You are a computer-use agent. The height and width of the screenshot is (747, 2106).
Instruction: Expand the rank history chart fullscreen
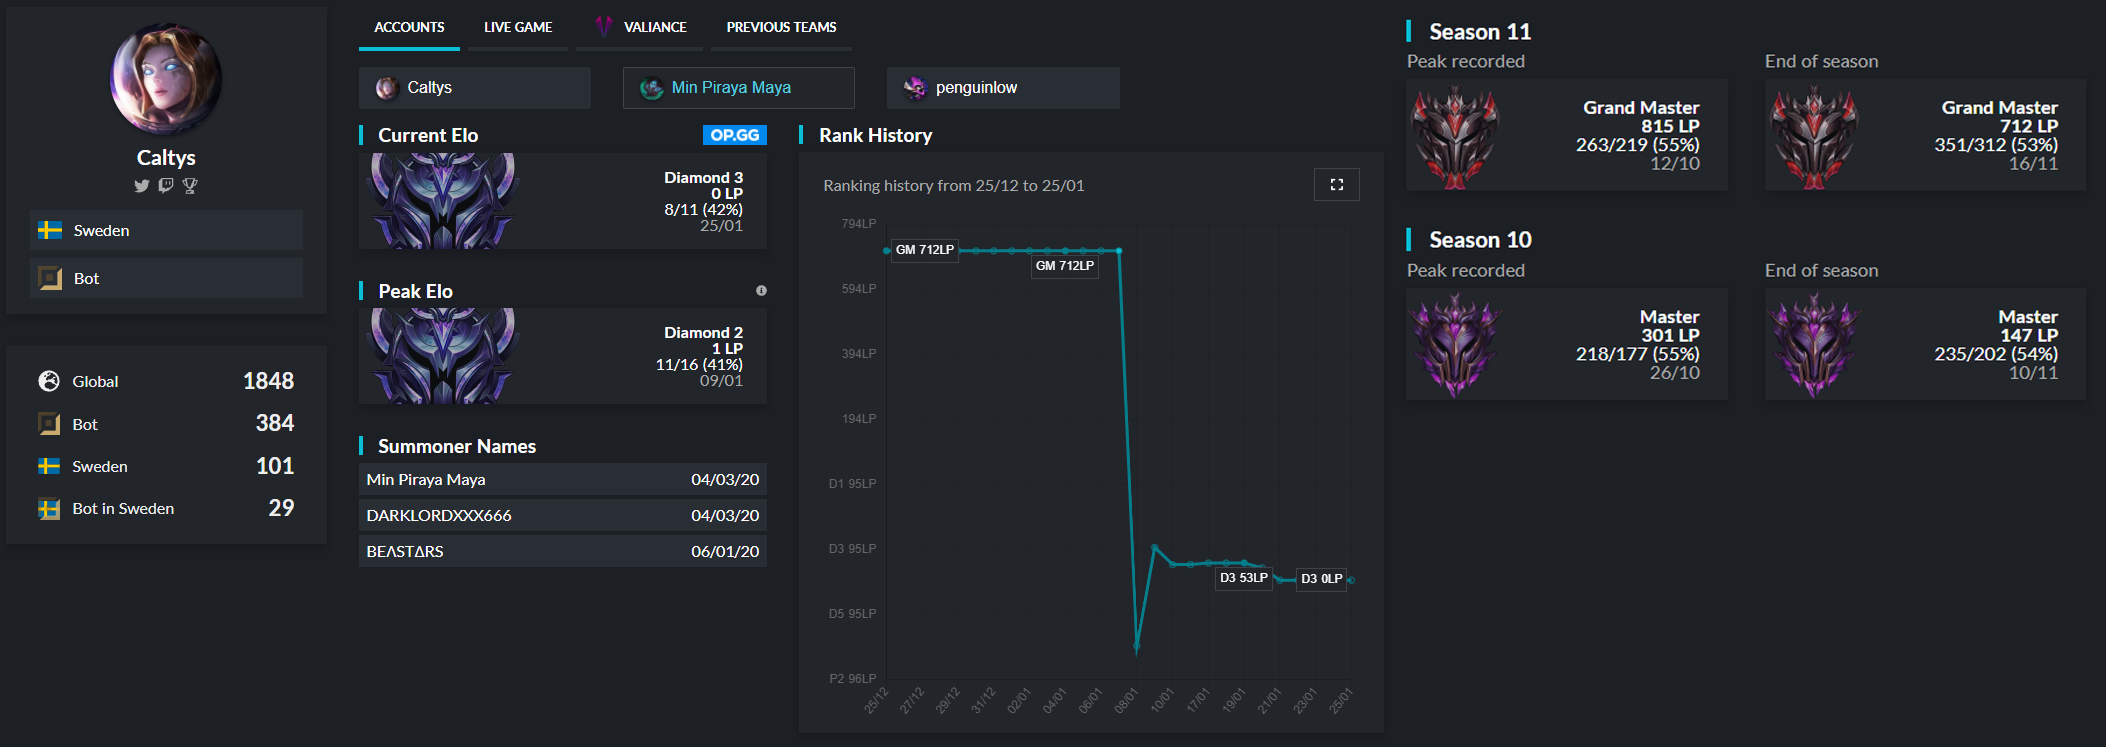click(1336, 185)
